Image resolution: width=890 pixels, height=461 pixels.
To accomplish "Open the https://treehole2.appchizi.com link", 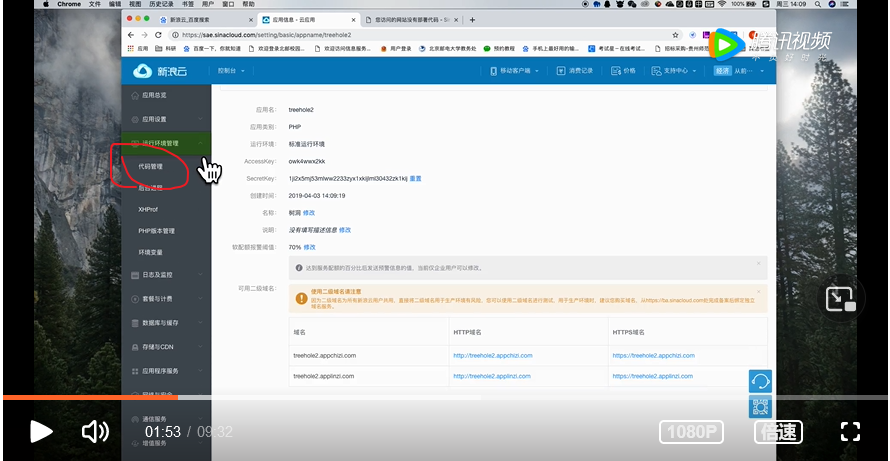I will coord(653,355).
